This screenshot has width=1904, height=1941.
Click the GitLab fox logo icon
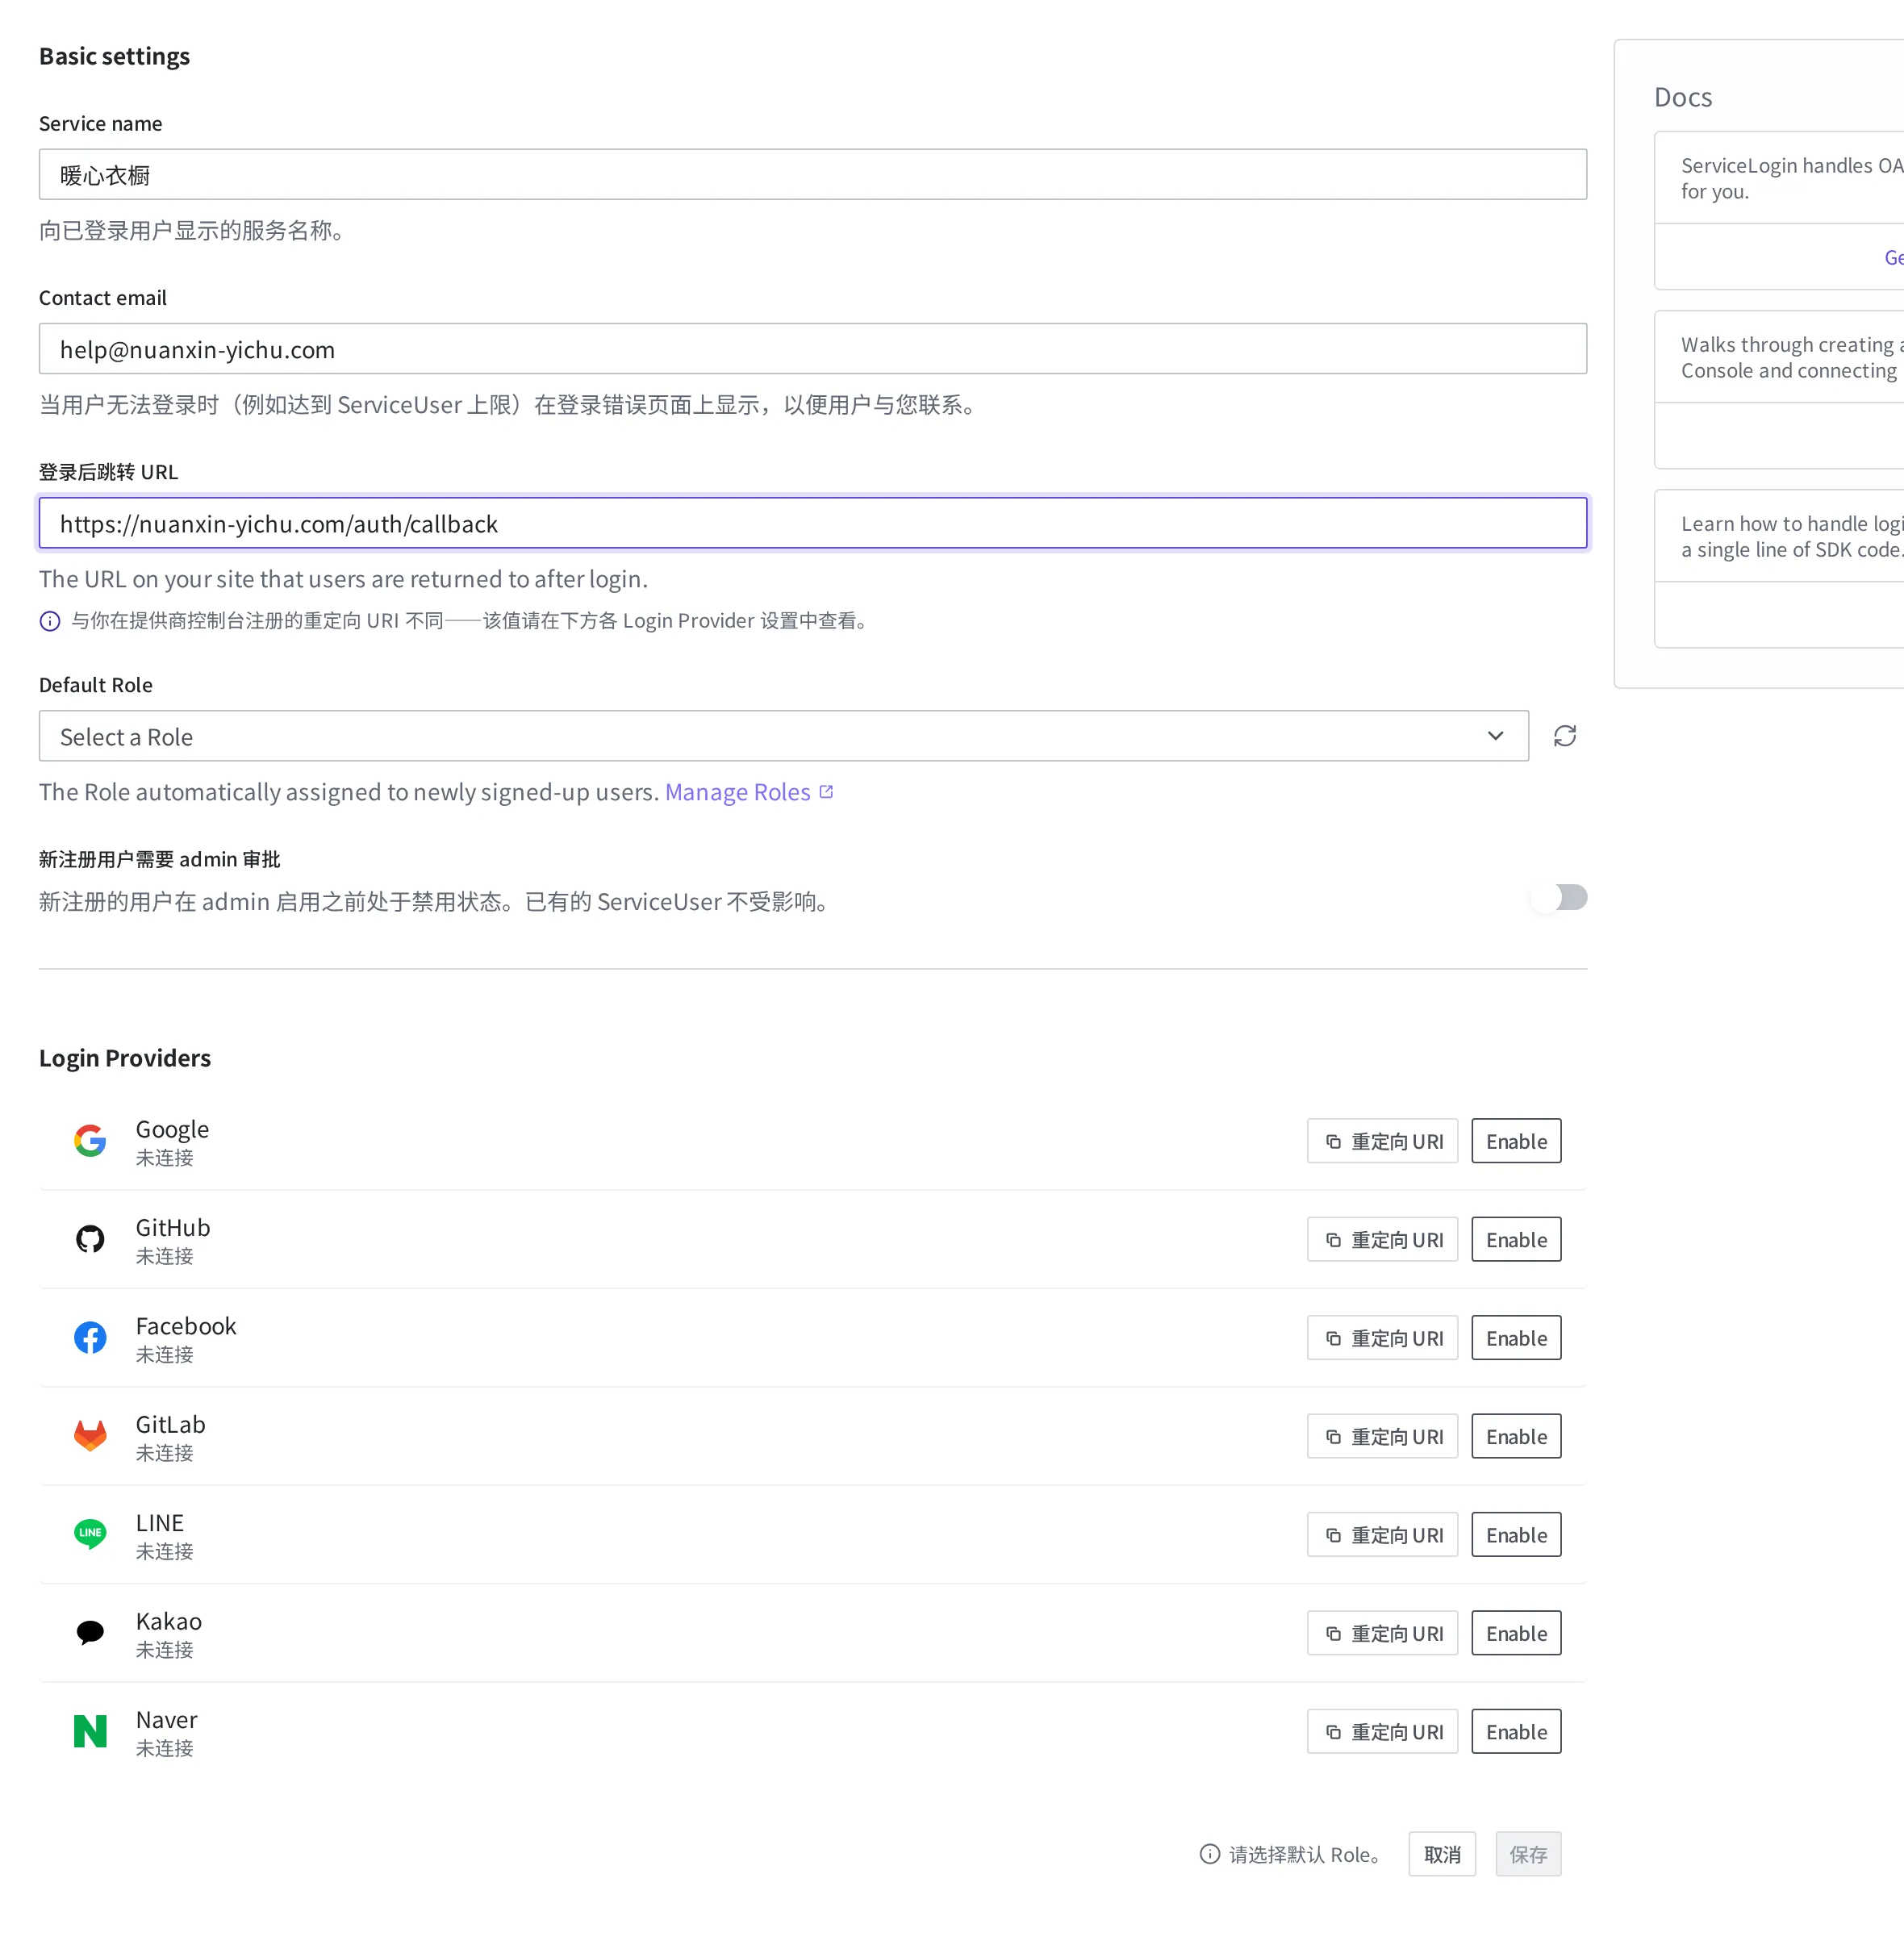pyautogui.click(x=90, y=1436)
